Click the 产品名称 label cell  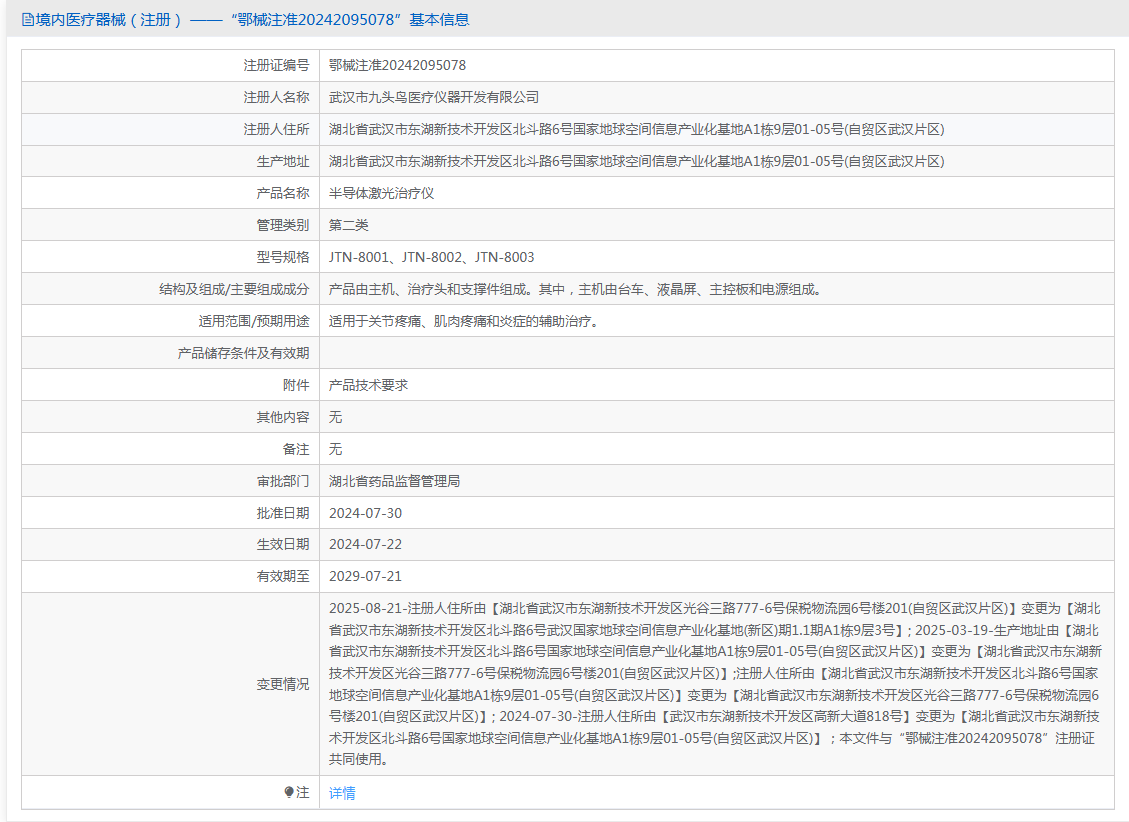click(x=171, y=194)
